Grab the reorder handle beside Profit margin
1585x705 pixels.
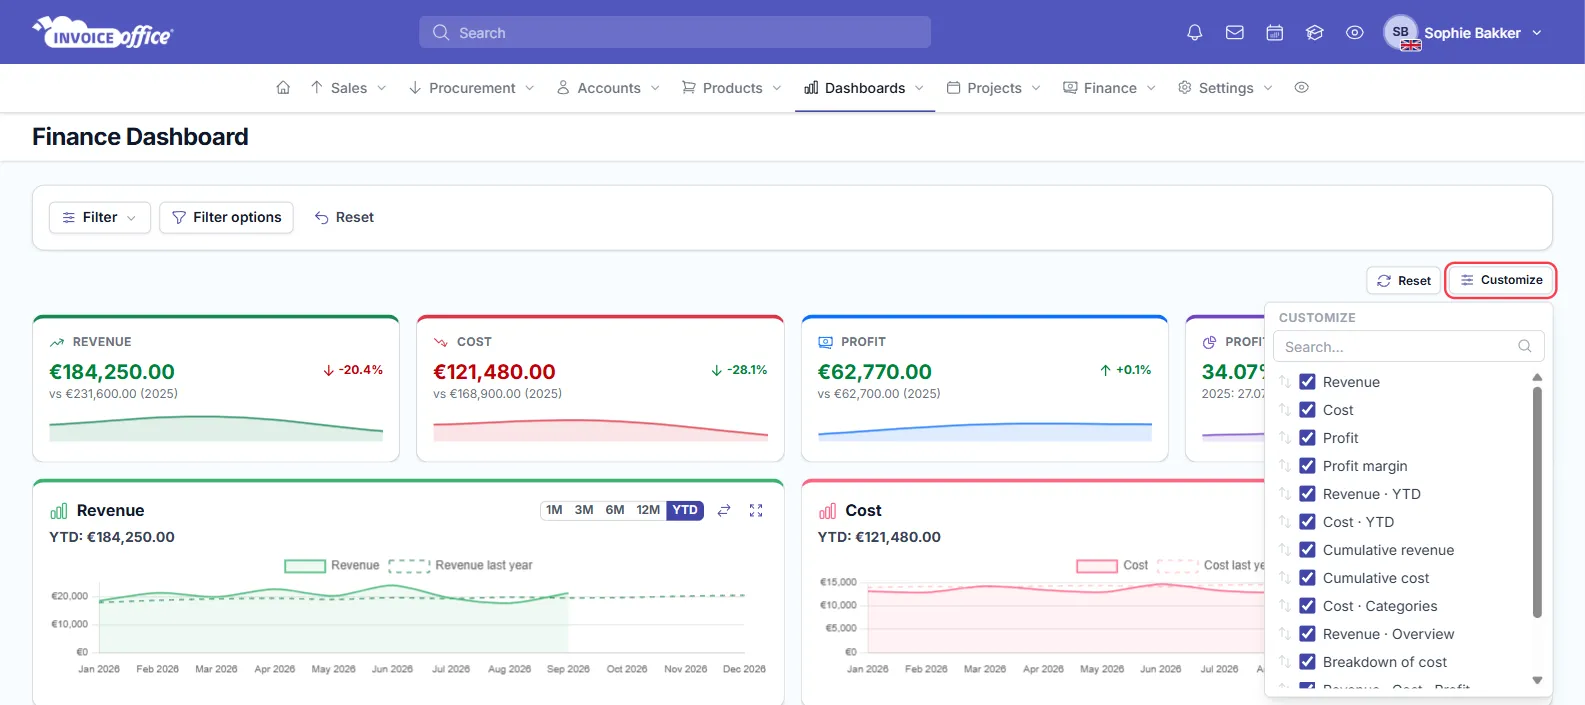click(x=1285, y=466)
